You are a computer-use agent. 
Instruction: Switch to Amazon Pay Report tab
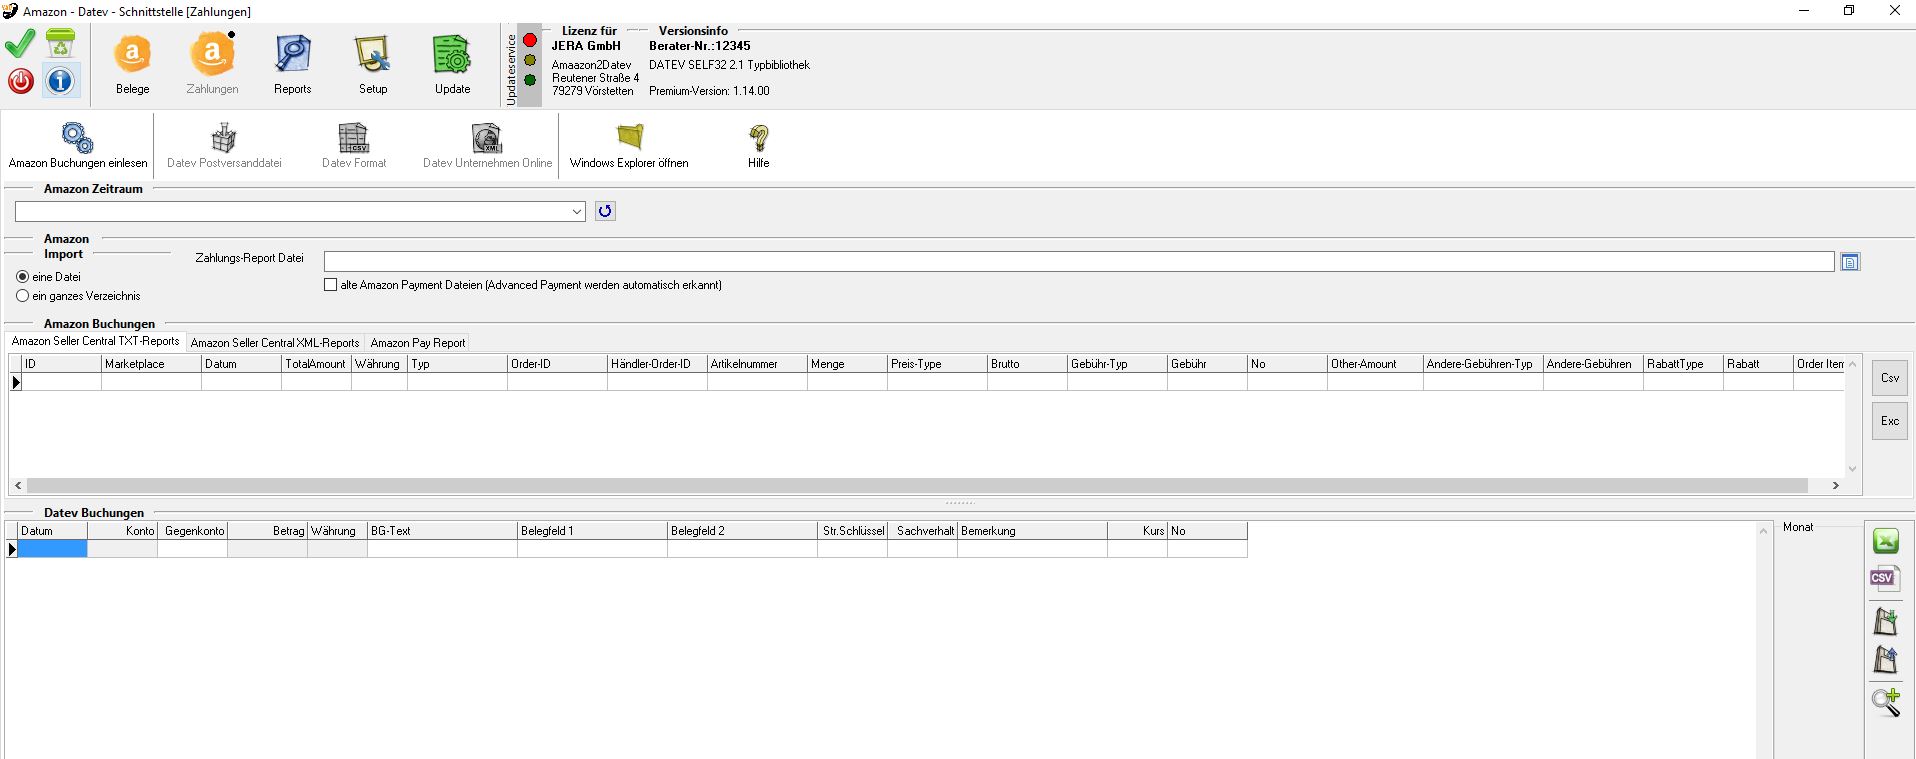pos(418,342)
